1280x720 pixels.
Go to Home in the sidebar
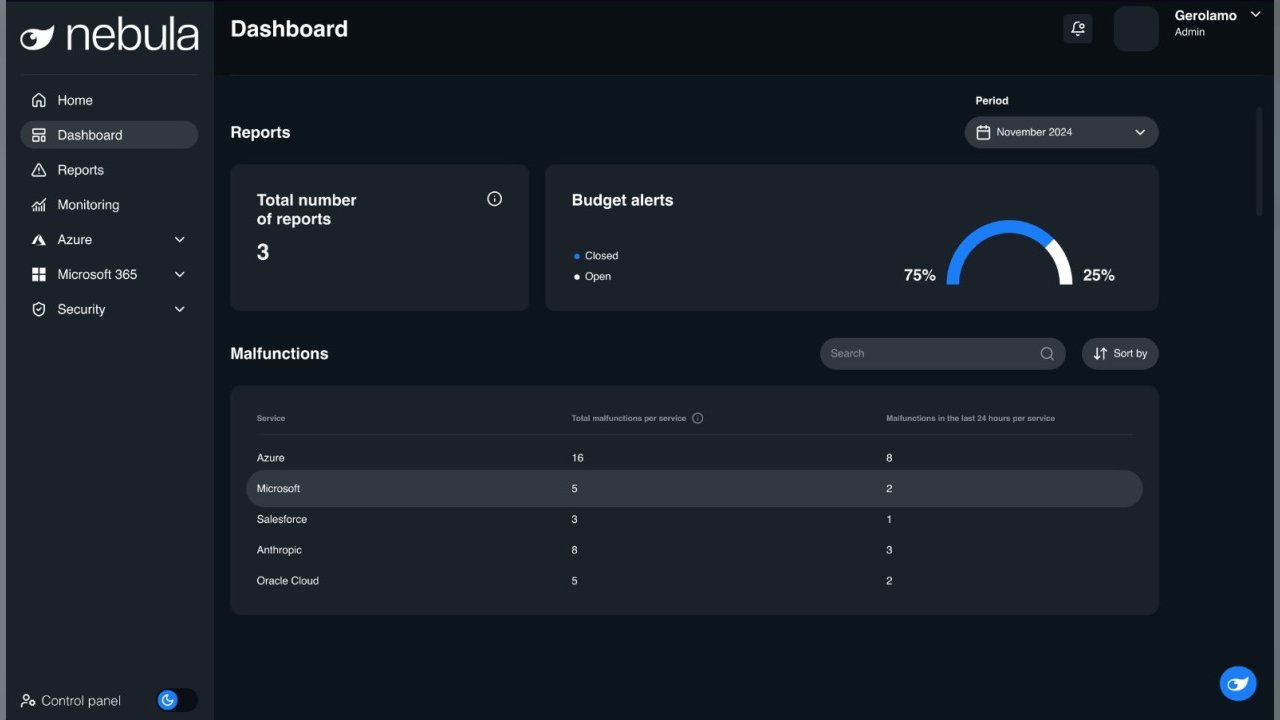pyautogui.click(x=75, y=100)
